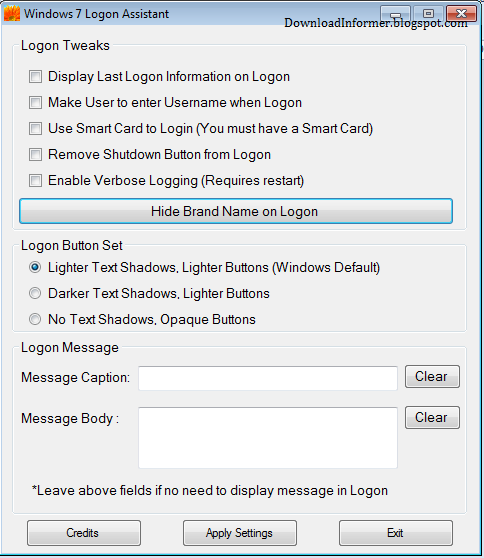Click the Exit button
Screen dimensions: 484x558
(396, 533)
